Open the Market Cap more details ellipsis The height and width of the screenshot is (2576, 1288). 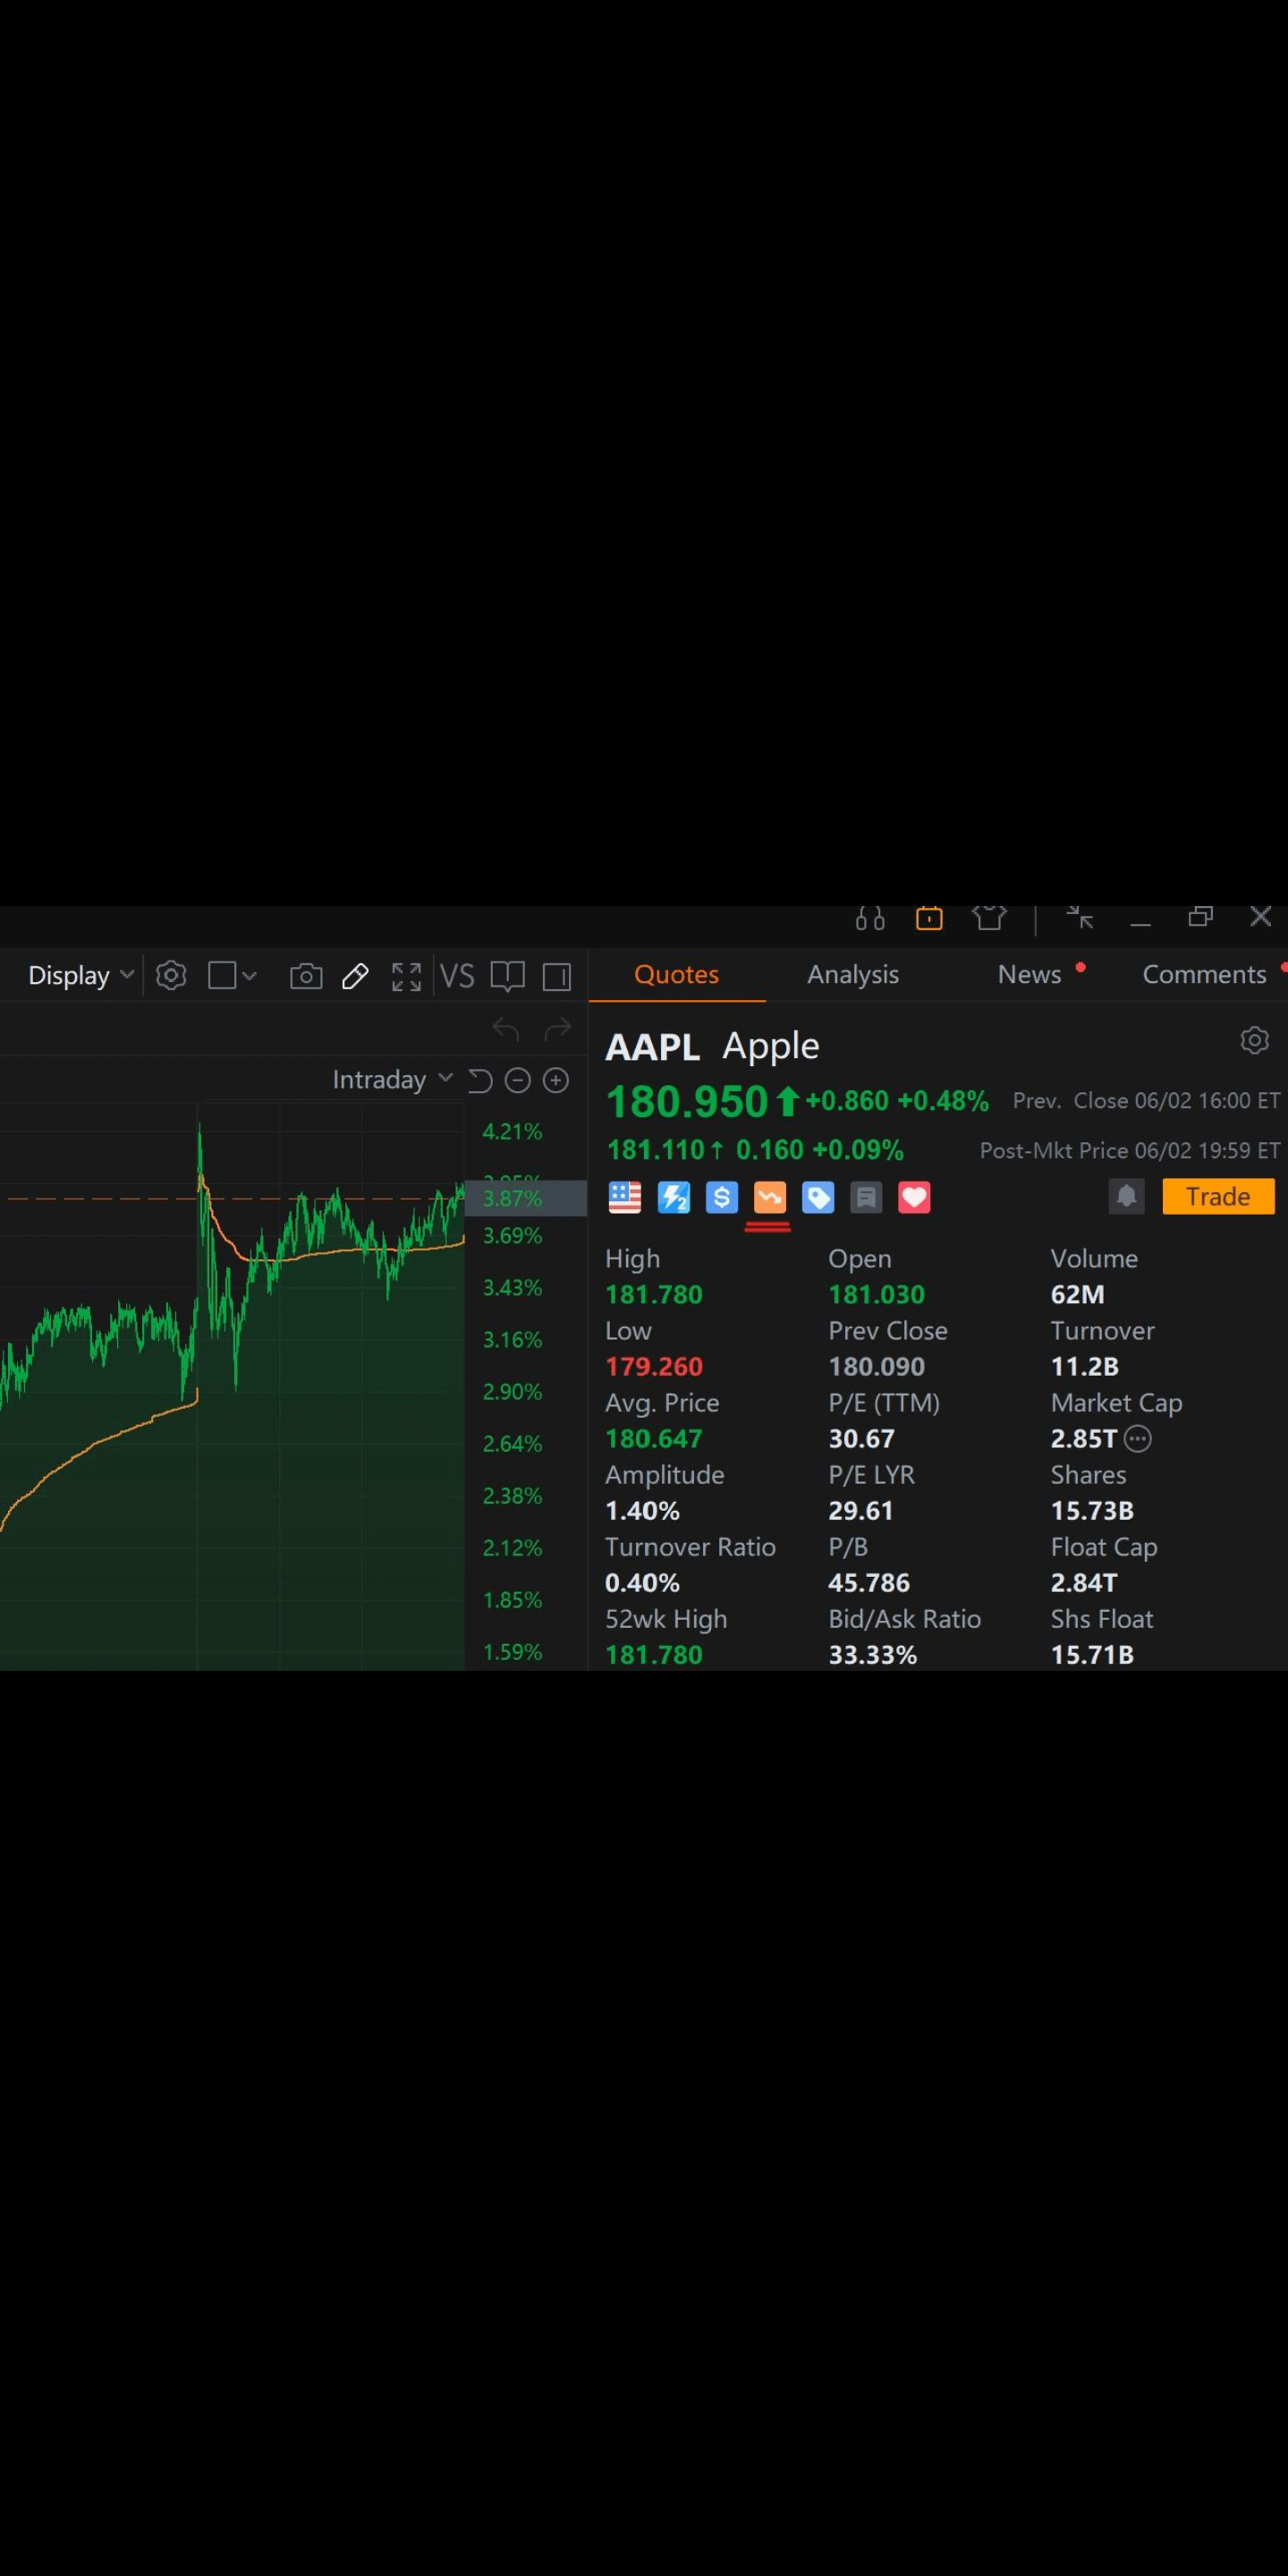pyautogui.click(x=1138, y=1439)
